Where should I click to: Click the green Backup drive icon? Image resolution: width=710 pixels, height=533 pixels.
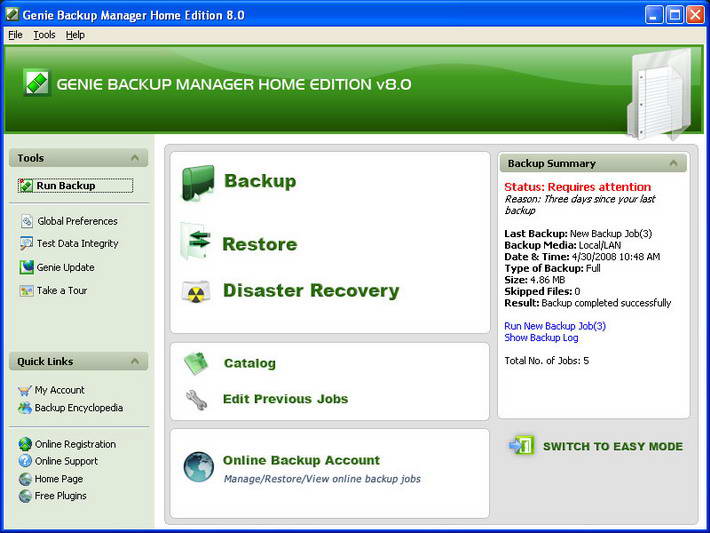[198, 182]
